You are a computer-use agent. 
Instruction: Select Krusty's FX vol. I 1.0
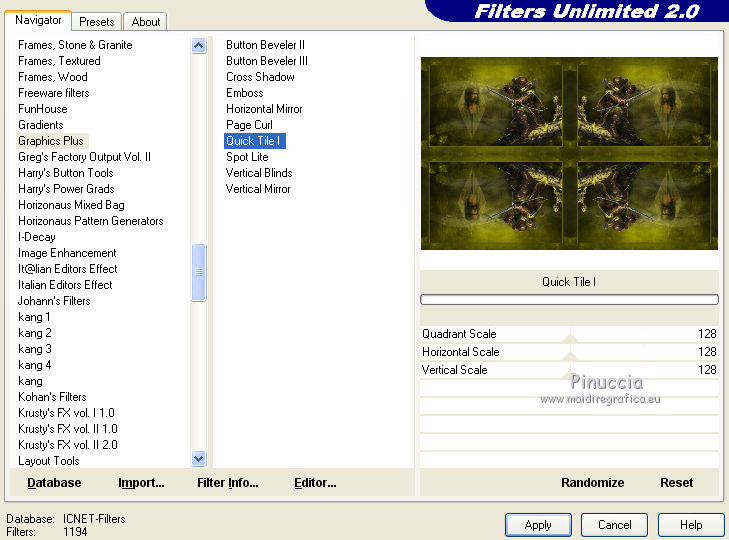pos(66,413)
